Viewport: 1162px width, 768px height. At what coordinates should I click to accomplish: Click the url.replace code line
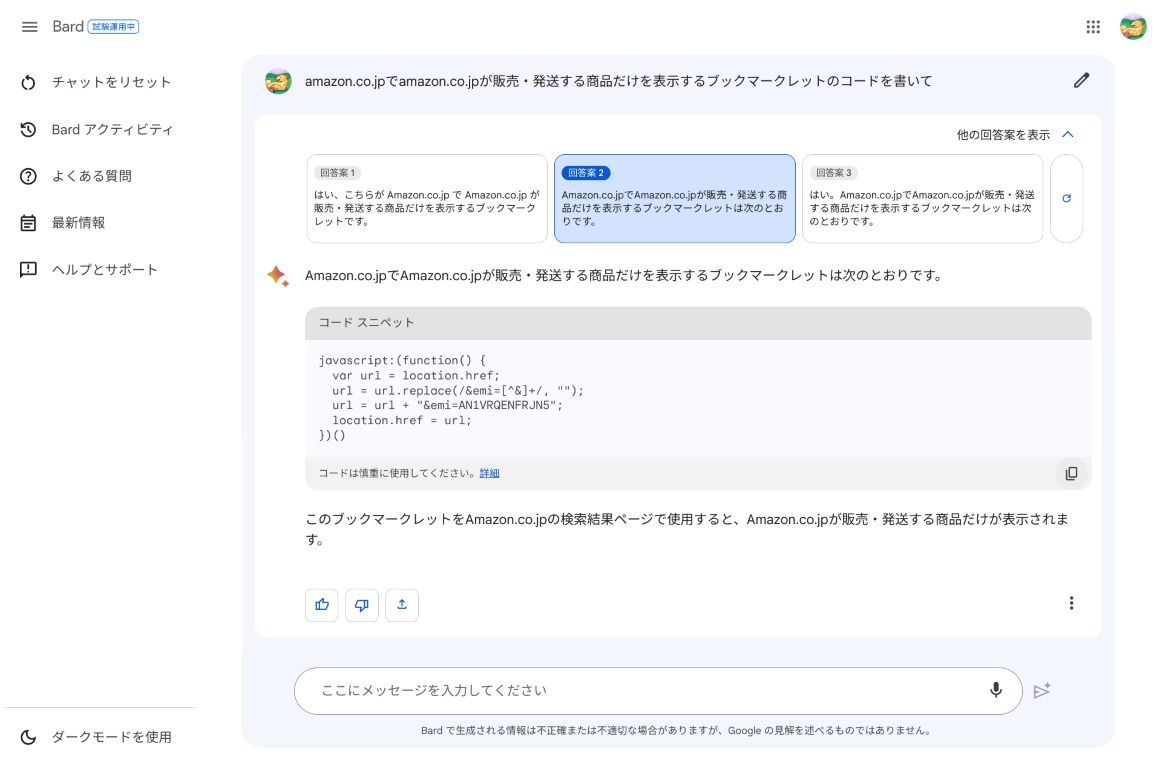pos(458,391)
